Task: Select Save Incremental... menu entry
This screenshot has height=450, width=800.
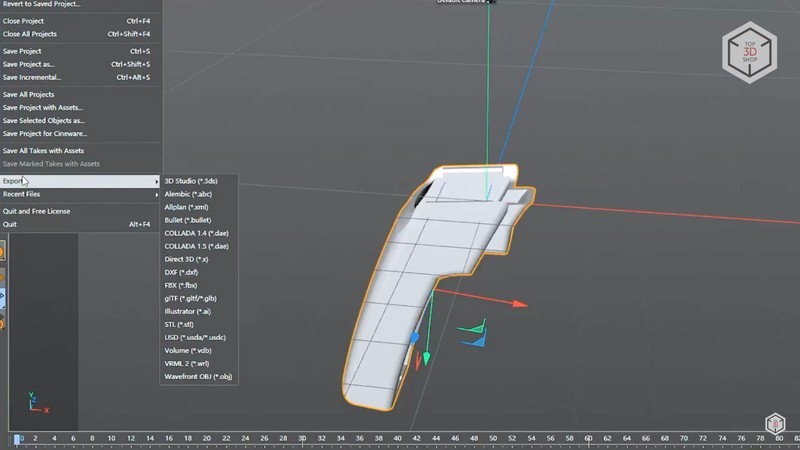Action: coord(34,77)
